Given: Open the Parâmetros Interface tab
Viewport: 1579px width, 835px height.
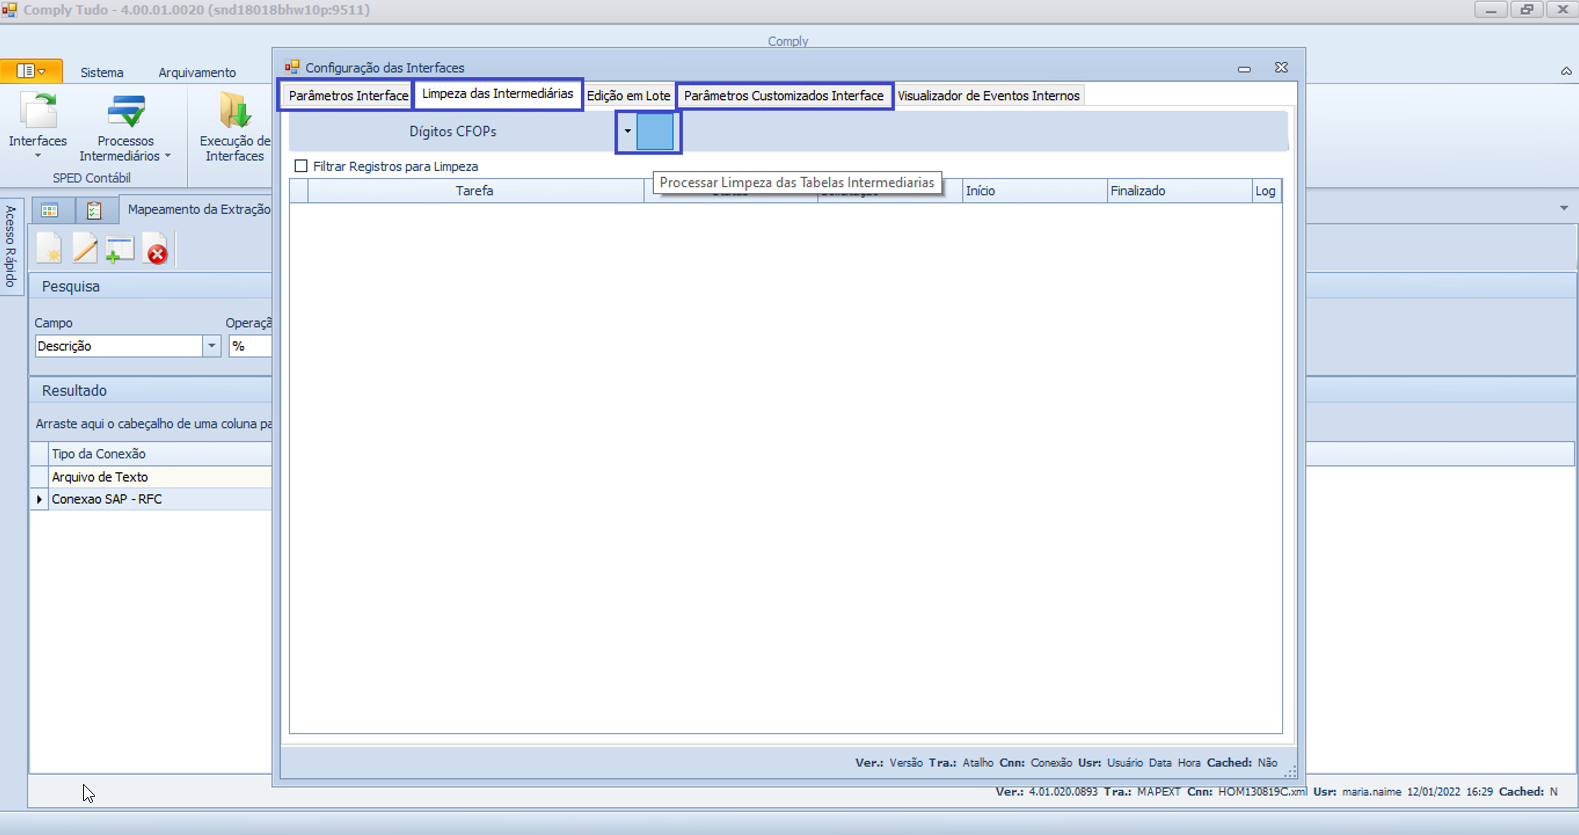Looking at the screenshot, I should (x=348, y=96).
